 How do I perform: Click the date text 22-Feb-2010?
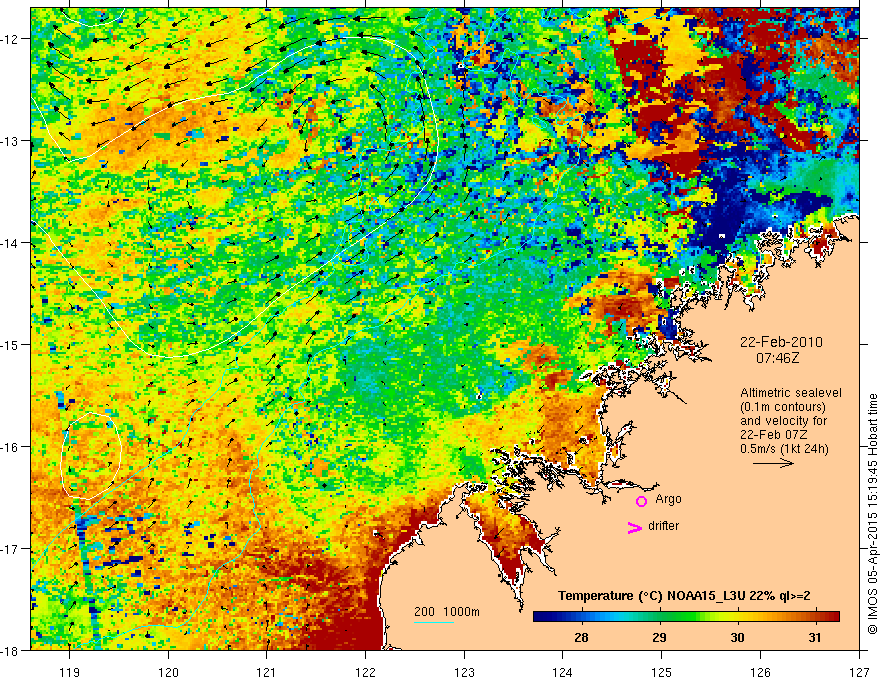pos(781,342)
